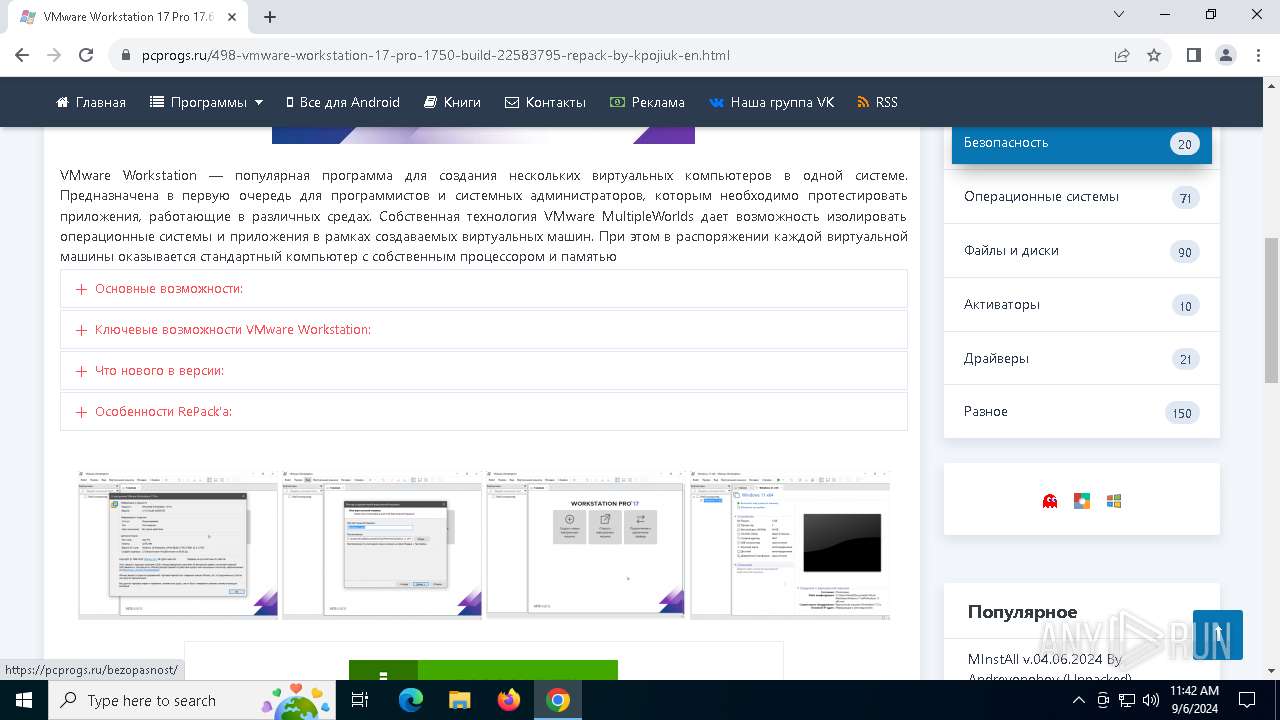
Task: Click the scroll-to-top arrow button
Action: click(x=1218, y=635)
